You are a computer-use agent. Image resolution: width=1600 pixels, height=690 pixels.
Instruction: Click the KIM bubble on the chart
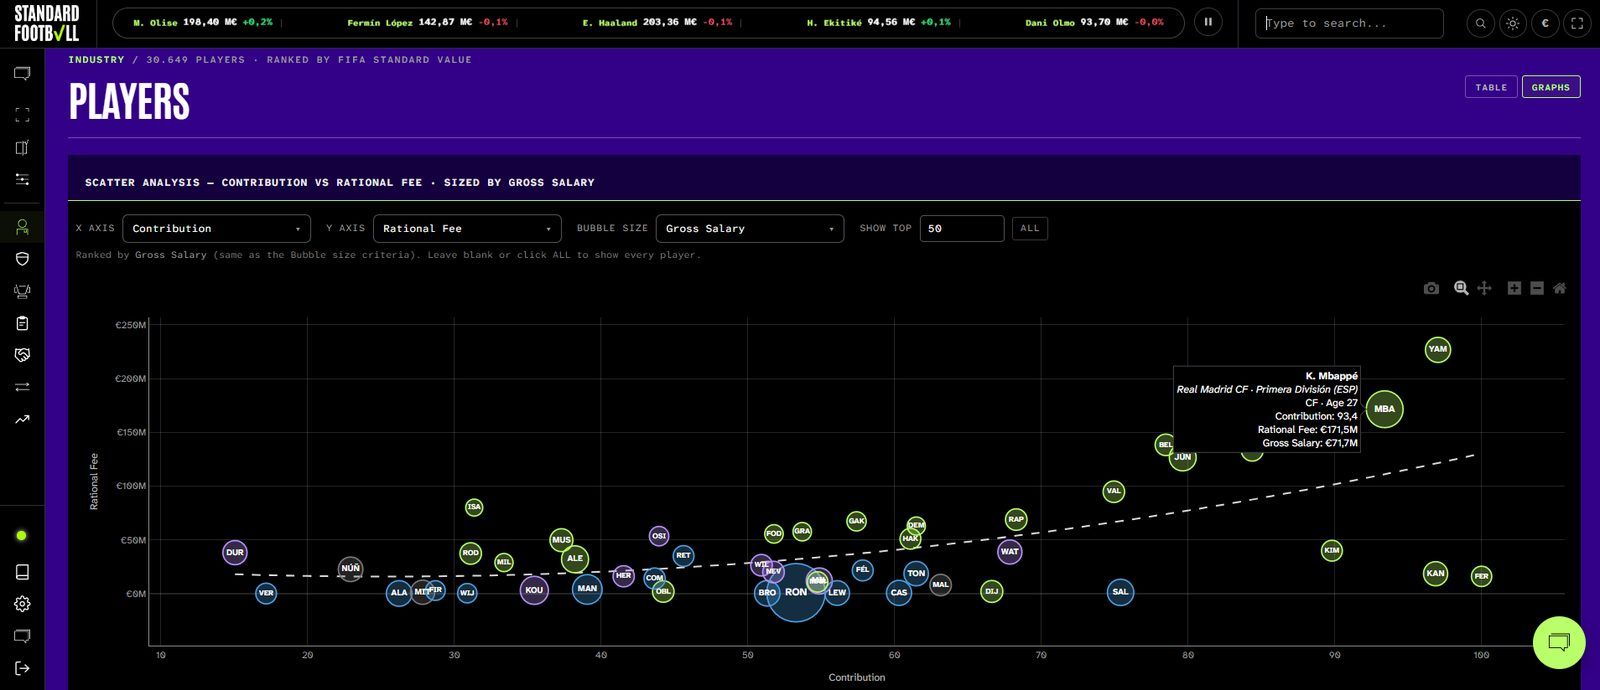[x=1331, y=551]
